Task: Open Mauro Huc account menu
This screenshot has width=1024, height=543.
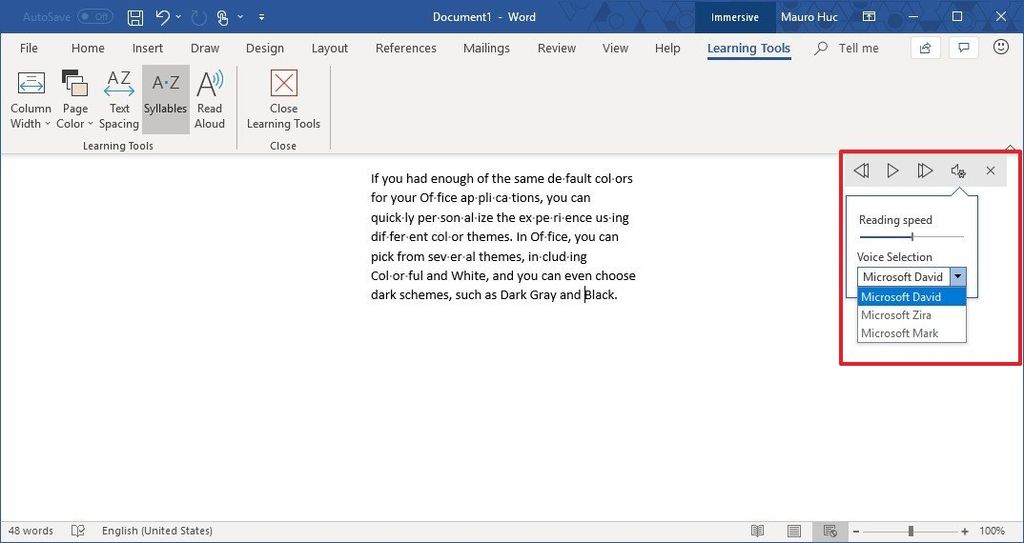Action: point(809,17)
